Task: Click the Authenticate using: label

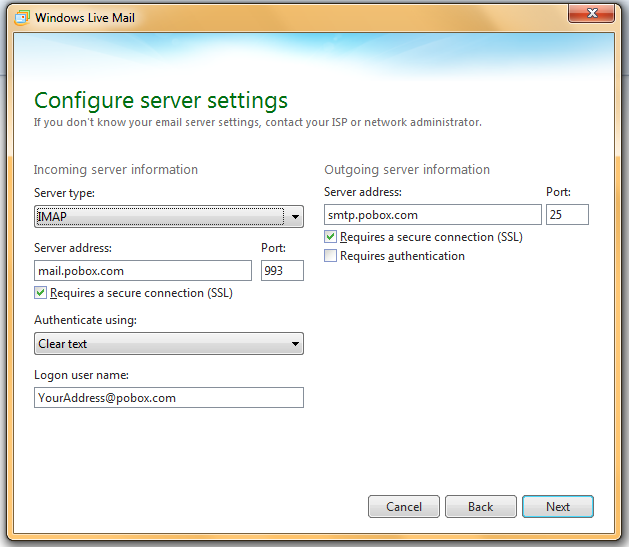Action: 85,320
